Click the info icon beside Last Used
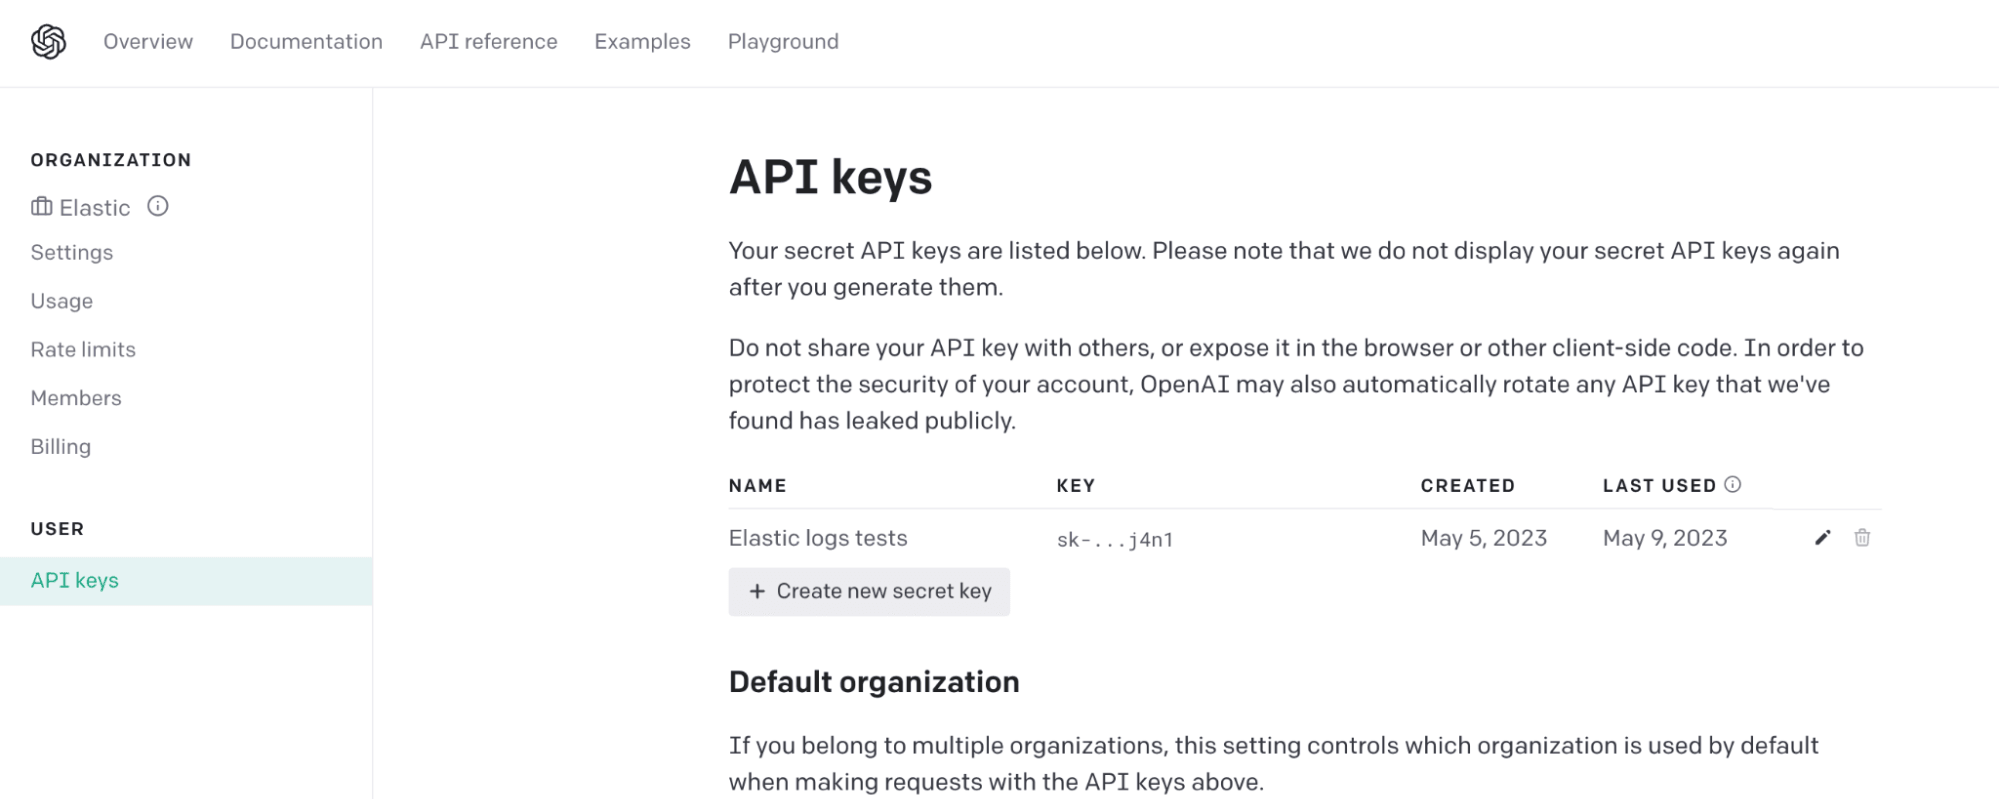This screenshot has height=801, width=1999. pos(1733,485)
